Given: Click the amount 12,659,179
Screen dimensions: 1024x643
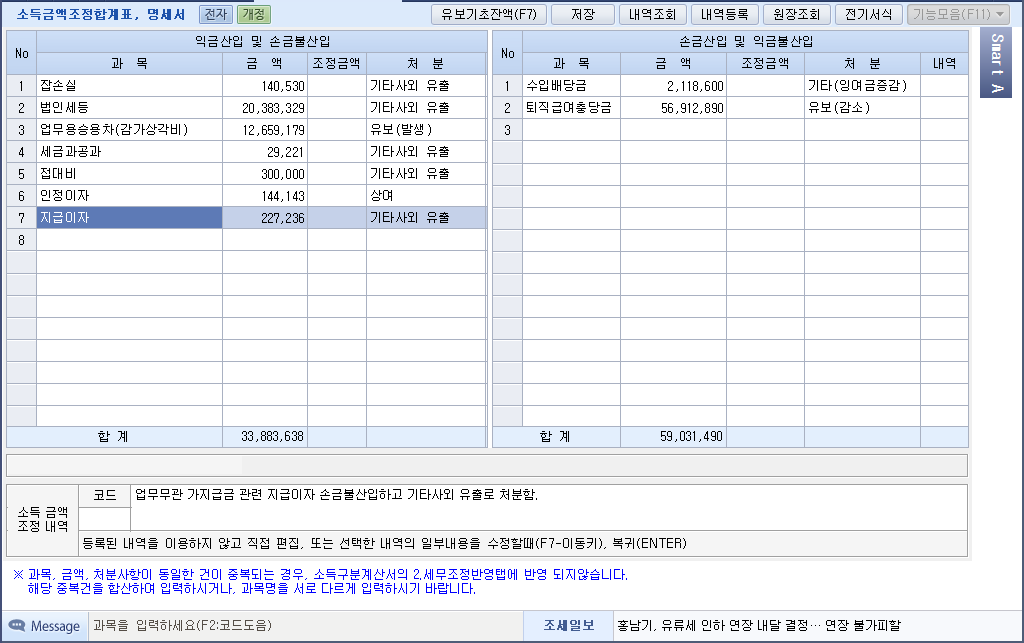Looking at the screenshot, I should 273,131.
